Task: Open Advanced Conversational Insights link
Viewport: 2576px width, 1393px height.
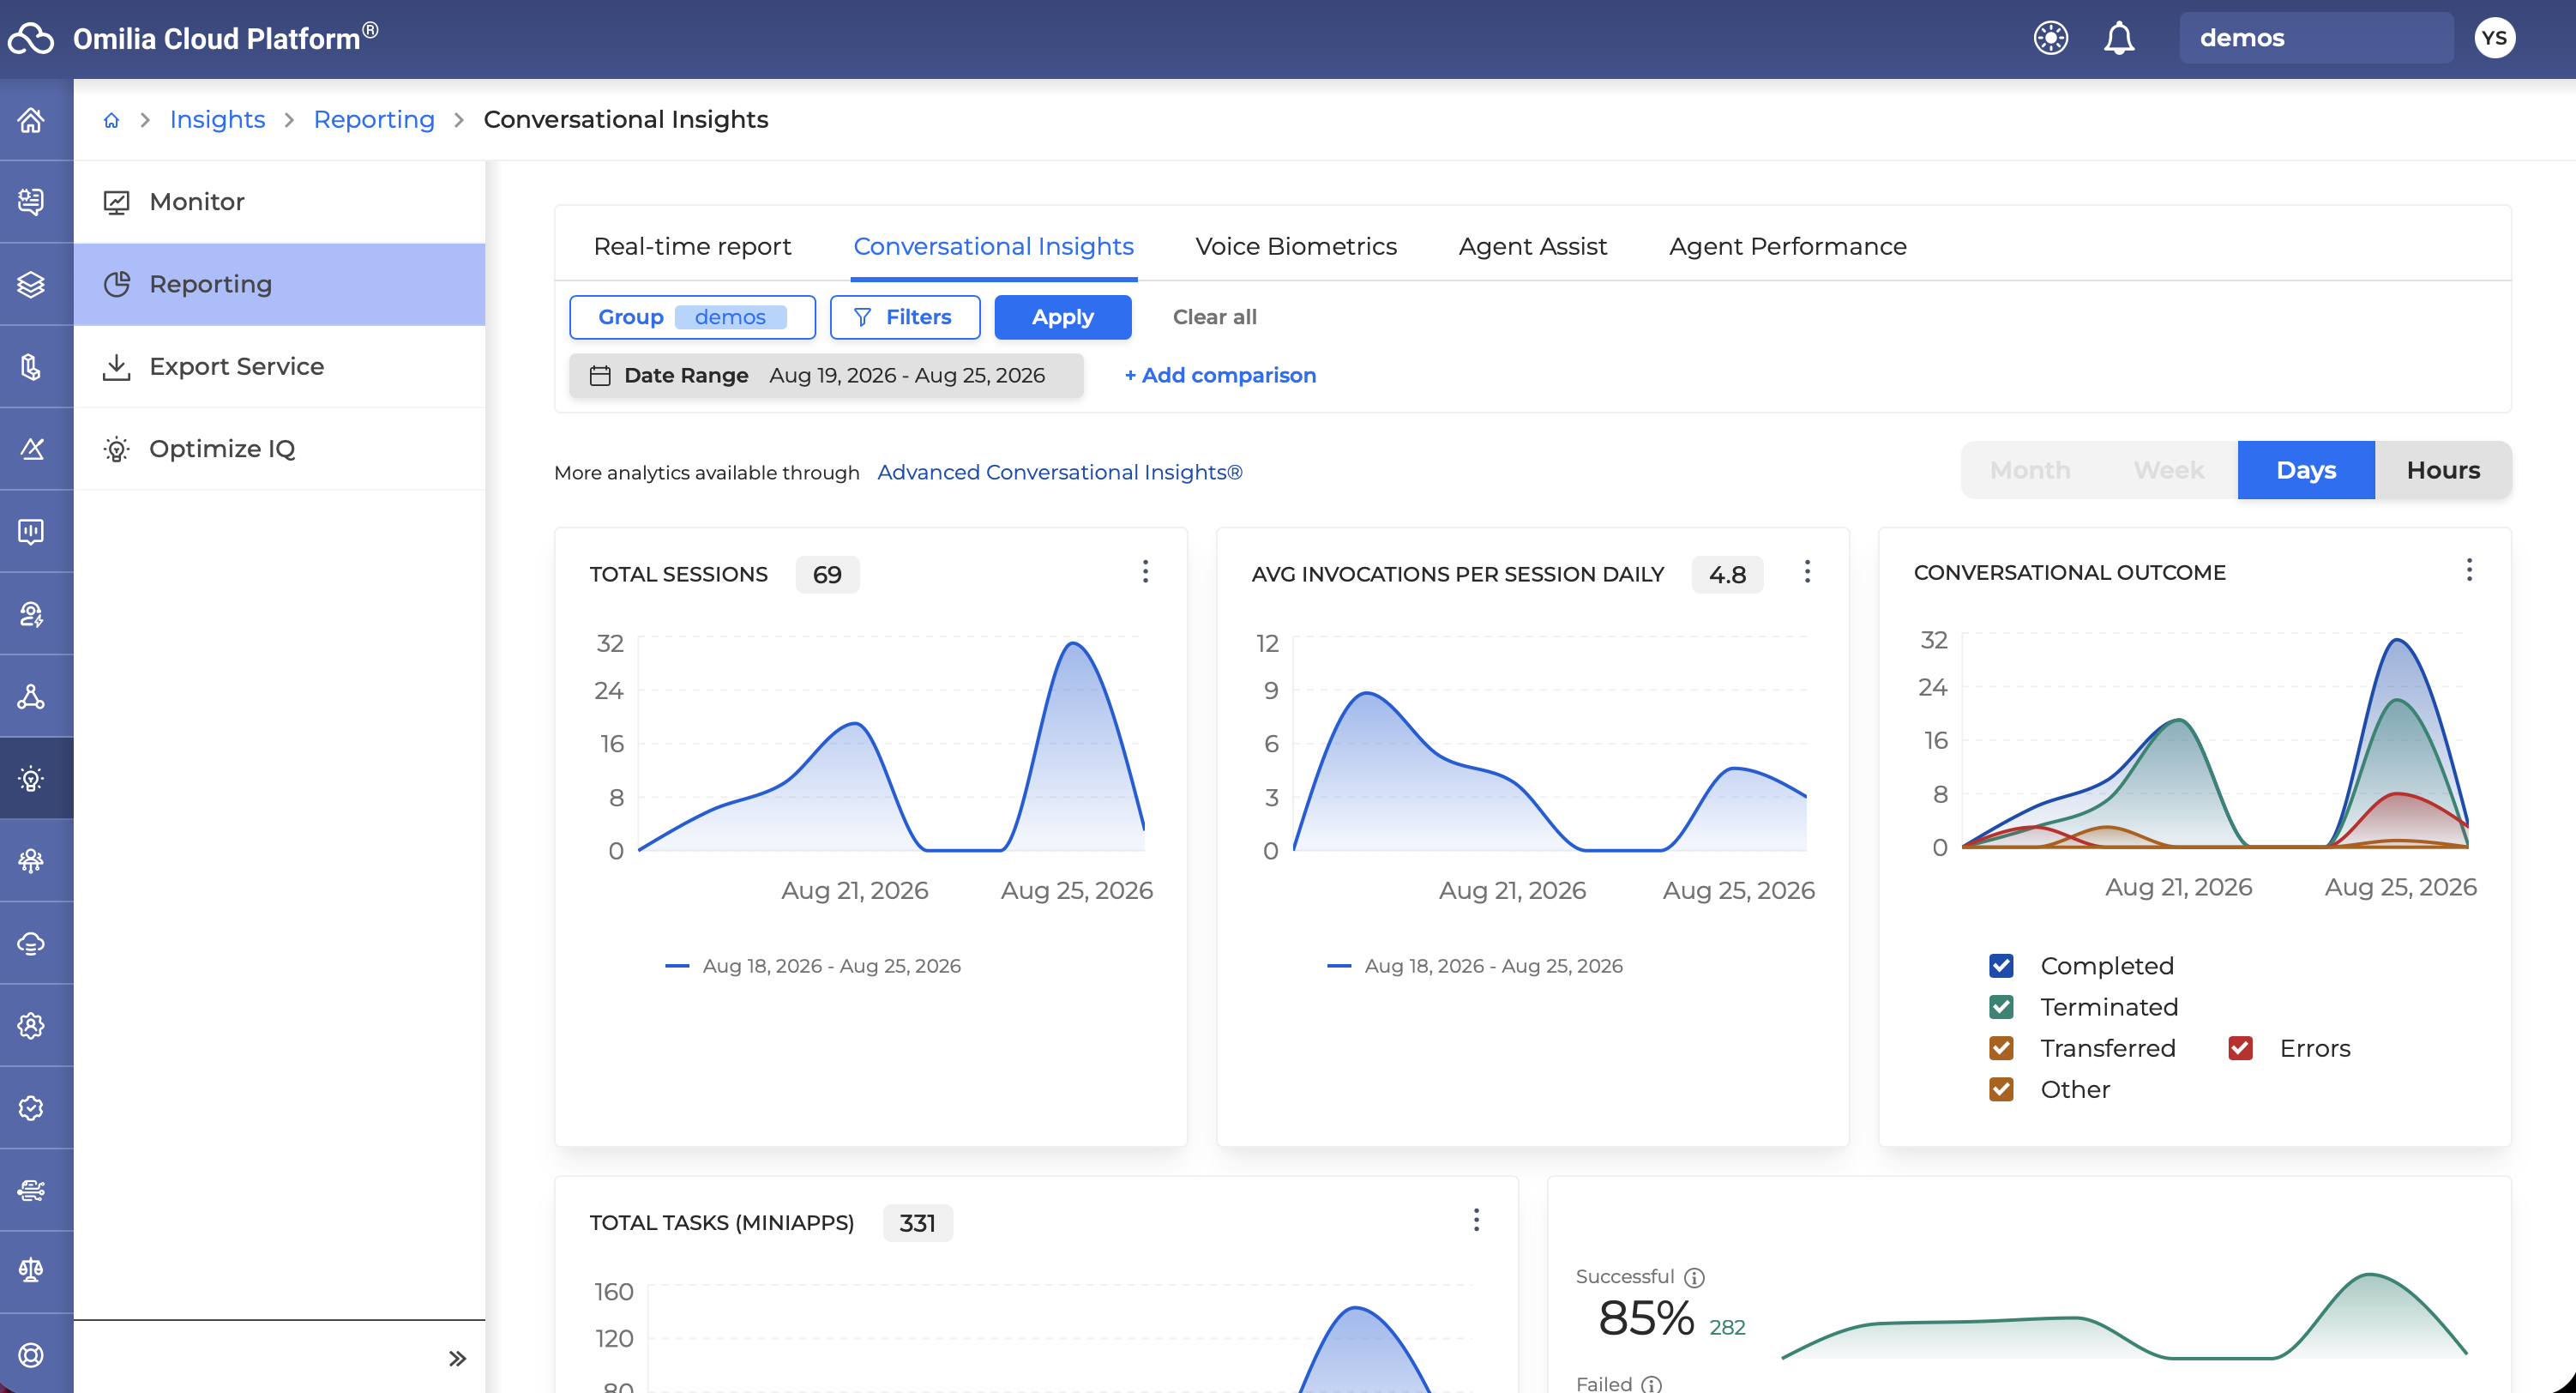Action: (1060, 472)
